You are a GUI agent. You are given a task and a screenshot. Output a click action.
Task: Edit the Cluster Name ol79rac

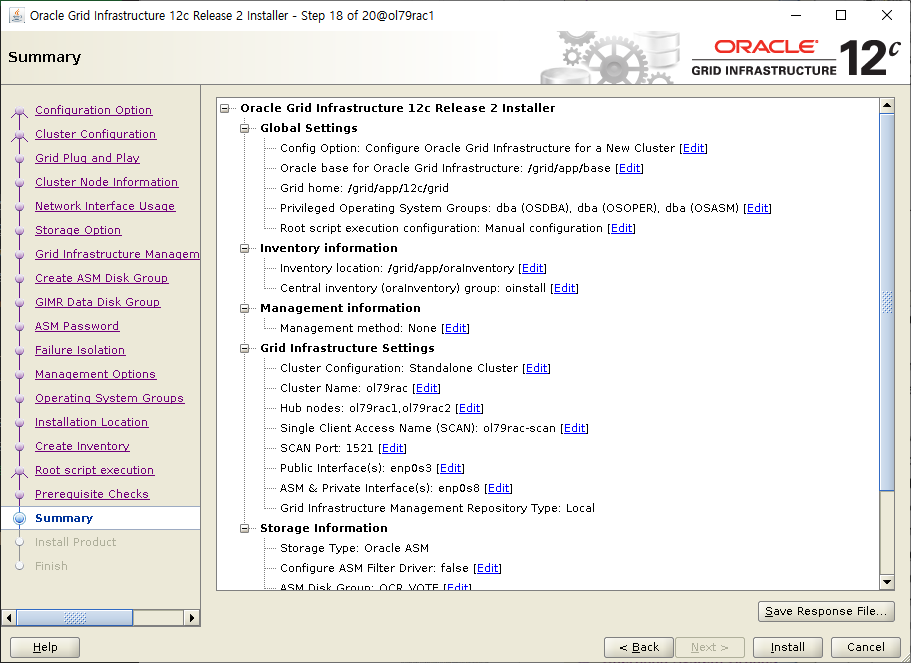click(426, 388)
